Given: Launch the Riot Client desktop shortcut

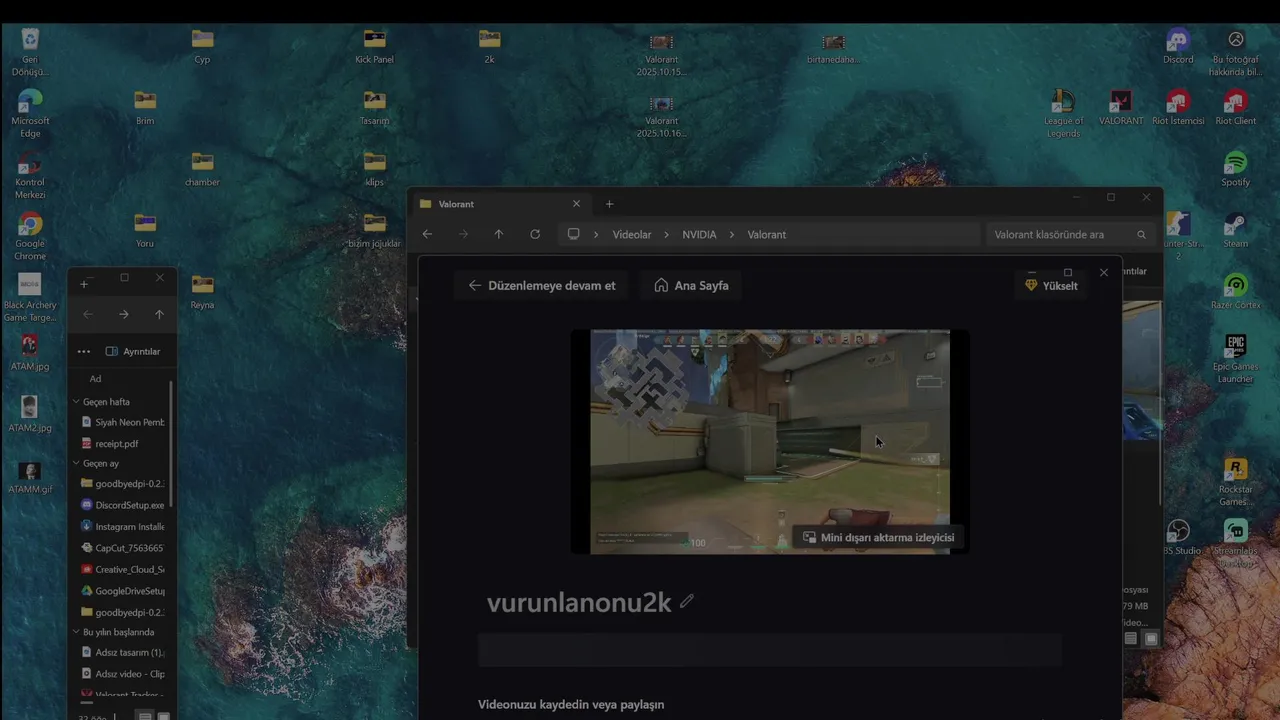Looking at the screenshot, I should pos(1236,107).
